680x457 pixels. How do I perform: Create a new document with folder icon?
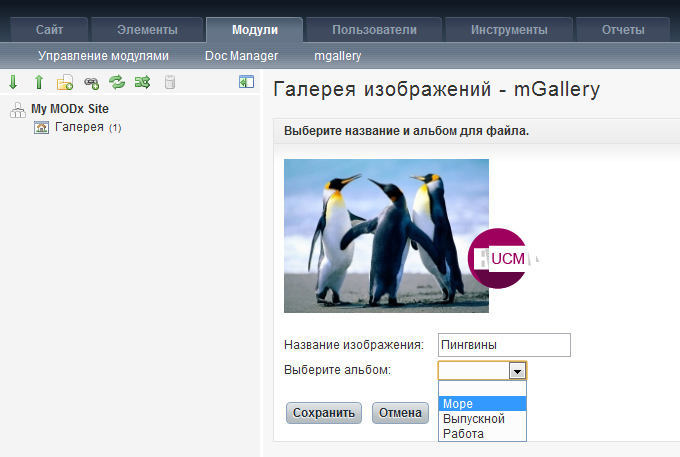[65, 82]
